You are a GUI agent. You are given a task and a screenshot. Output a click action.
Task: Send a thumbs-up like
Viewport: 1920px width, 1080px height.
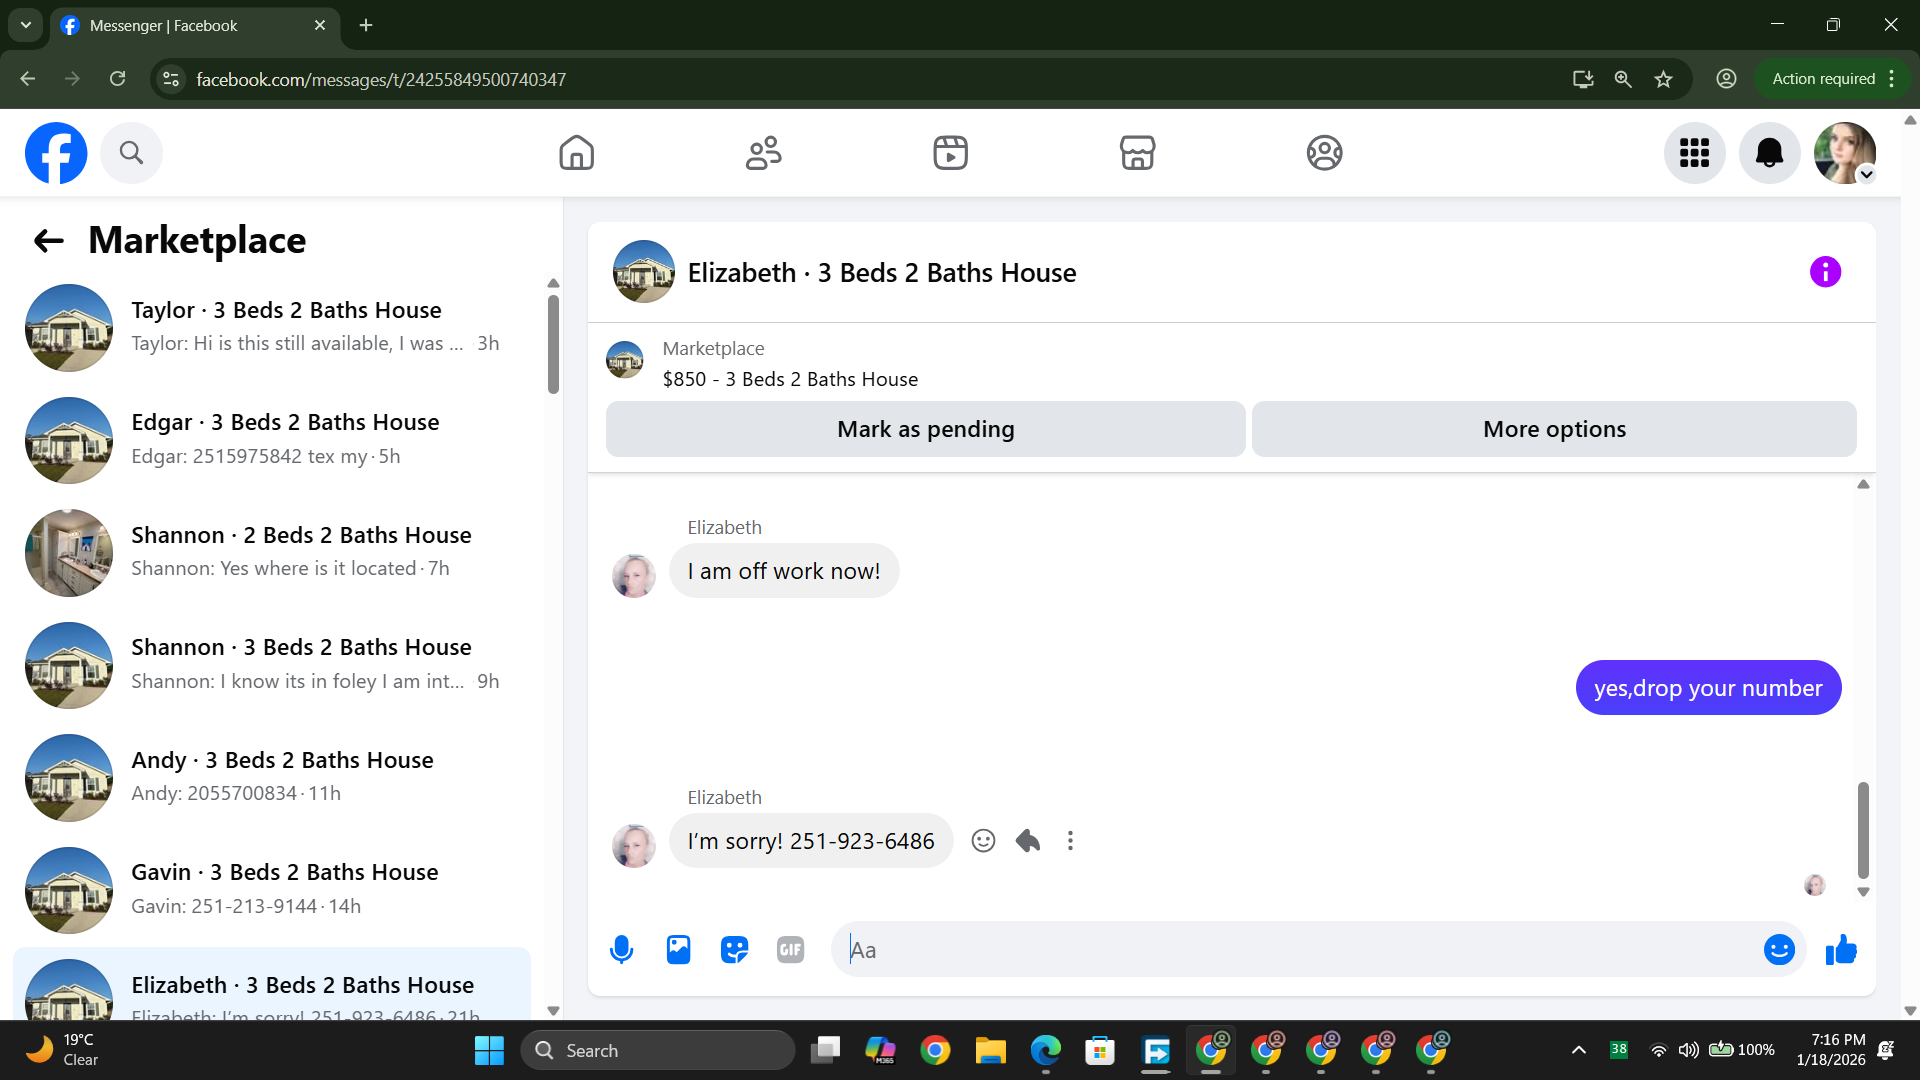(1840, 949)
